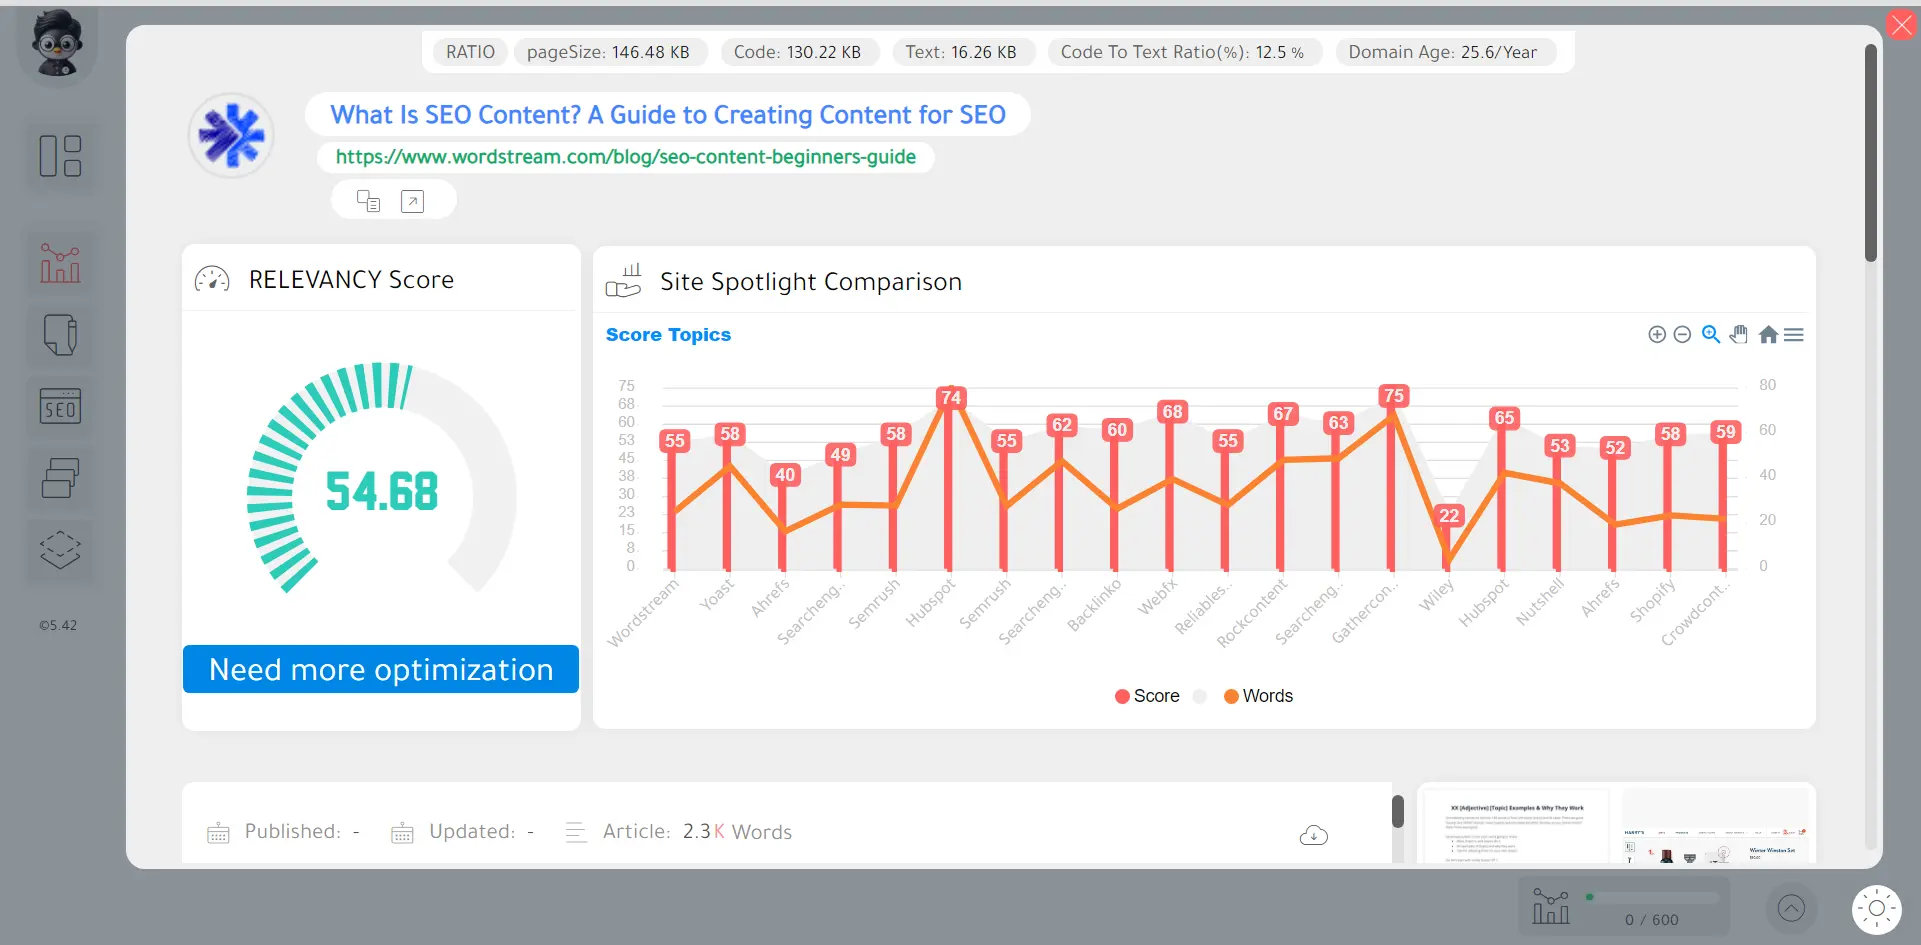Click Need more optimization button
Screen dimensions: 1921x945
point(381,669)
